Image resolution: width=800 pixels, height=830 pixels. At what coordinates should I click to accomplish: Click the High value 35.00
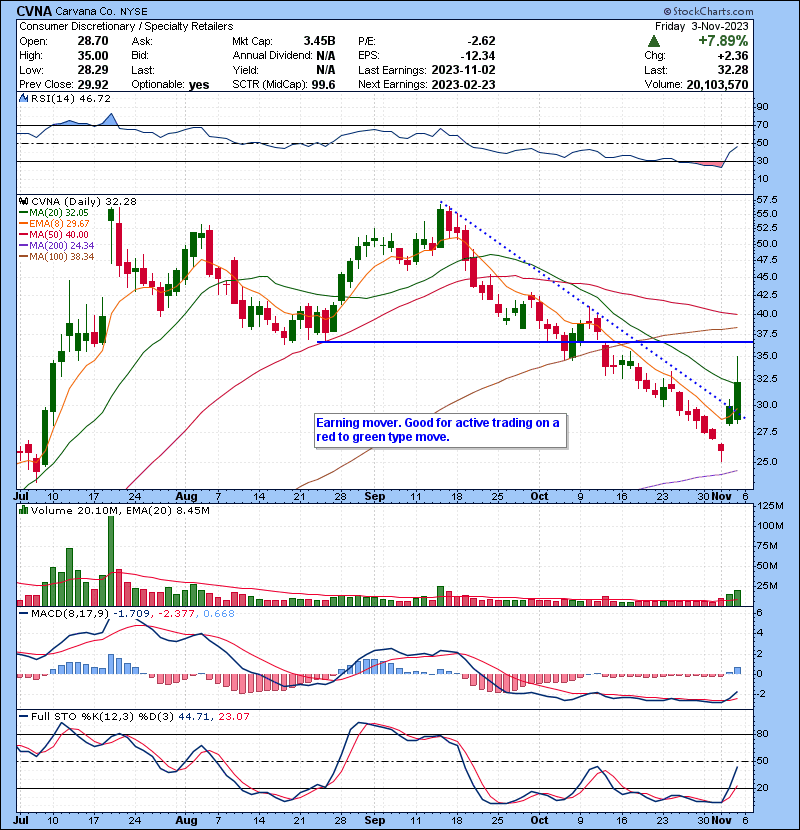pos(93,56)
